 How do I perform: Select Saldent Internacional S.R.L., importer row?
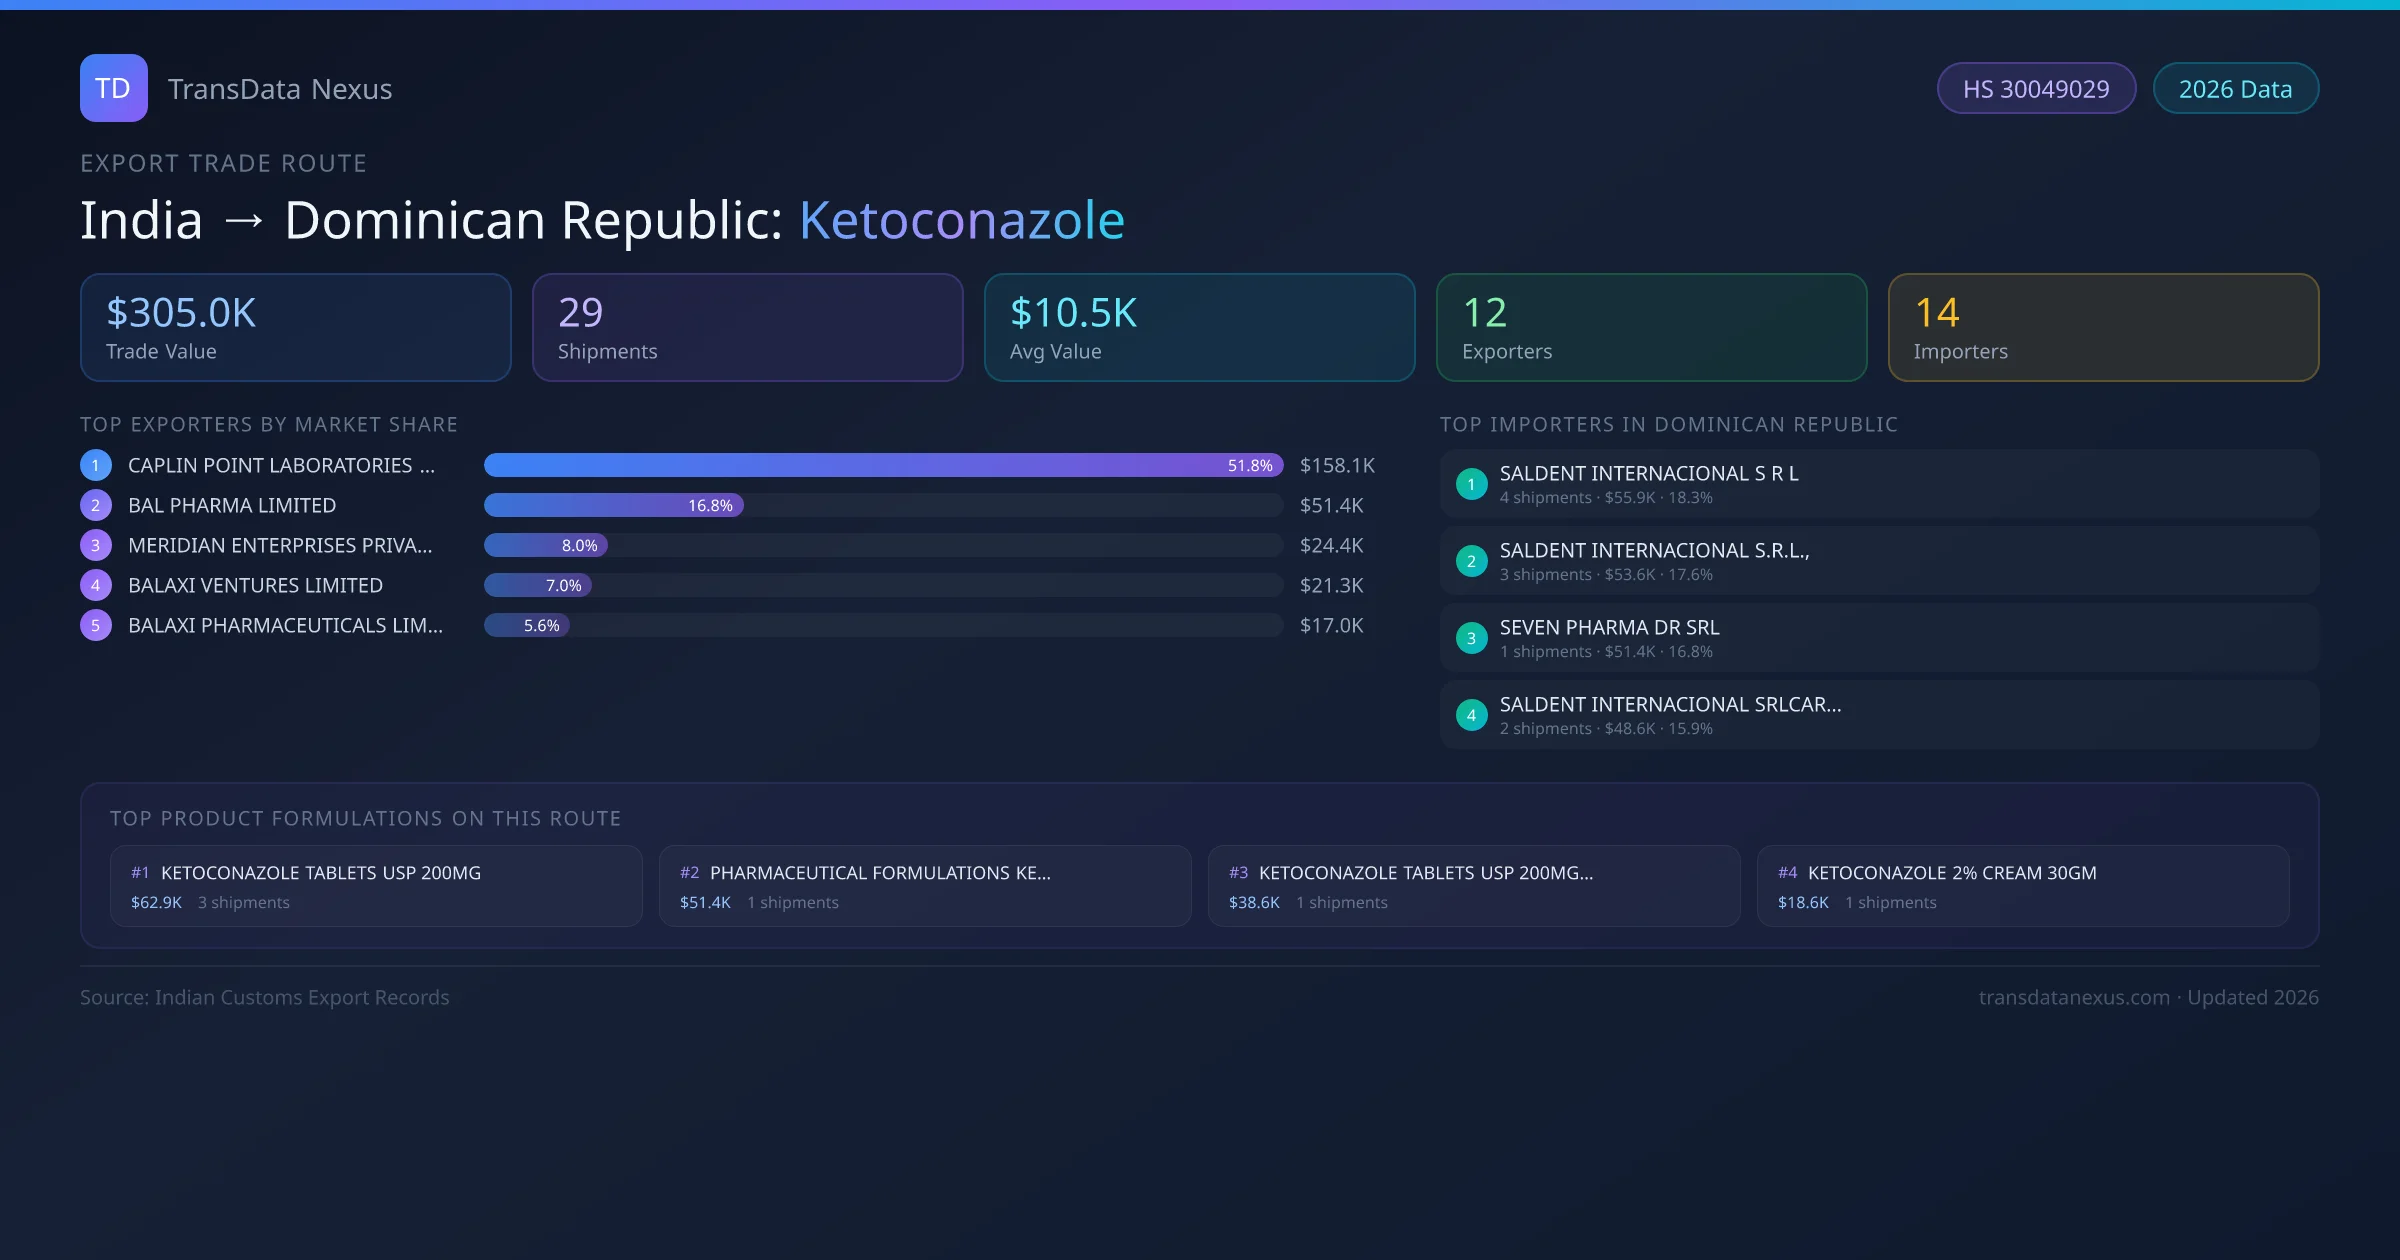[1878, 561]
